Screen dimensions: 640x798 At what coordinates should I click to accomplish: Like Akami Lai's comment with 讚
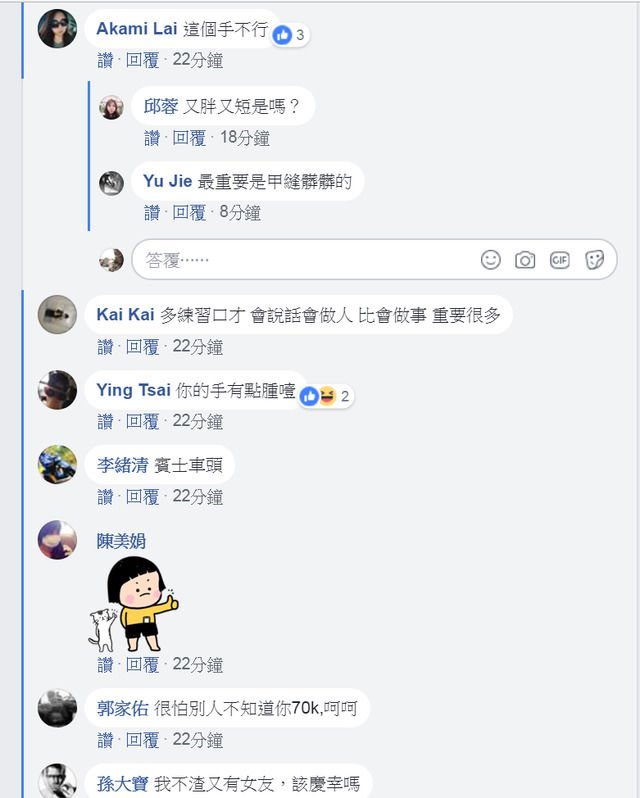[x=105, y=60]
